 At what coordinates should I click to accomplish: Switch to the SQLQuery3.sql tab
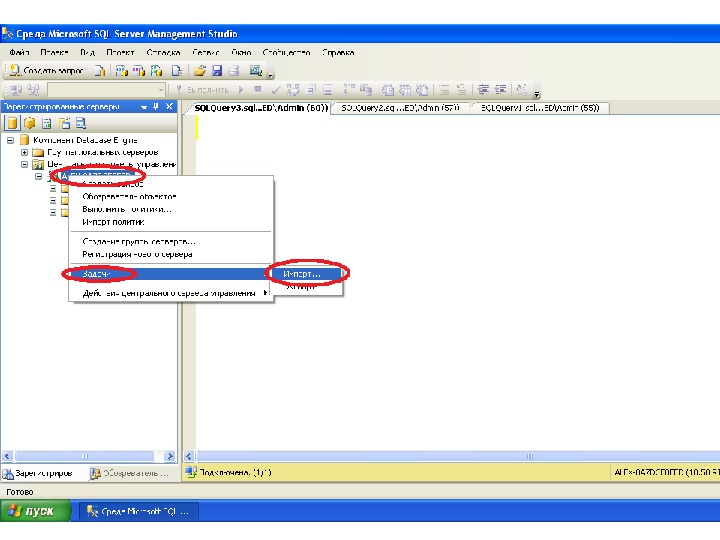[x=261, y=108]
